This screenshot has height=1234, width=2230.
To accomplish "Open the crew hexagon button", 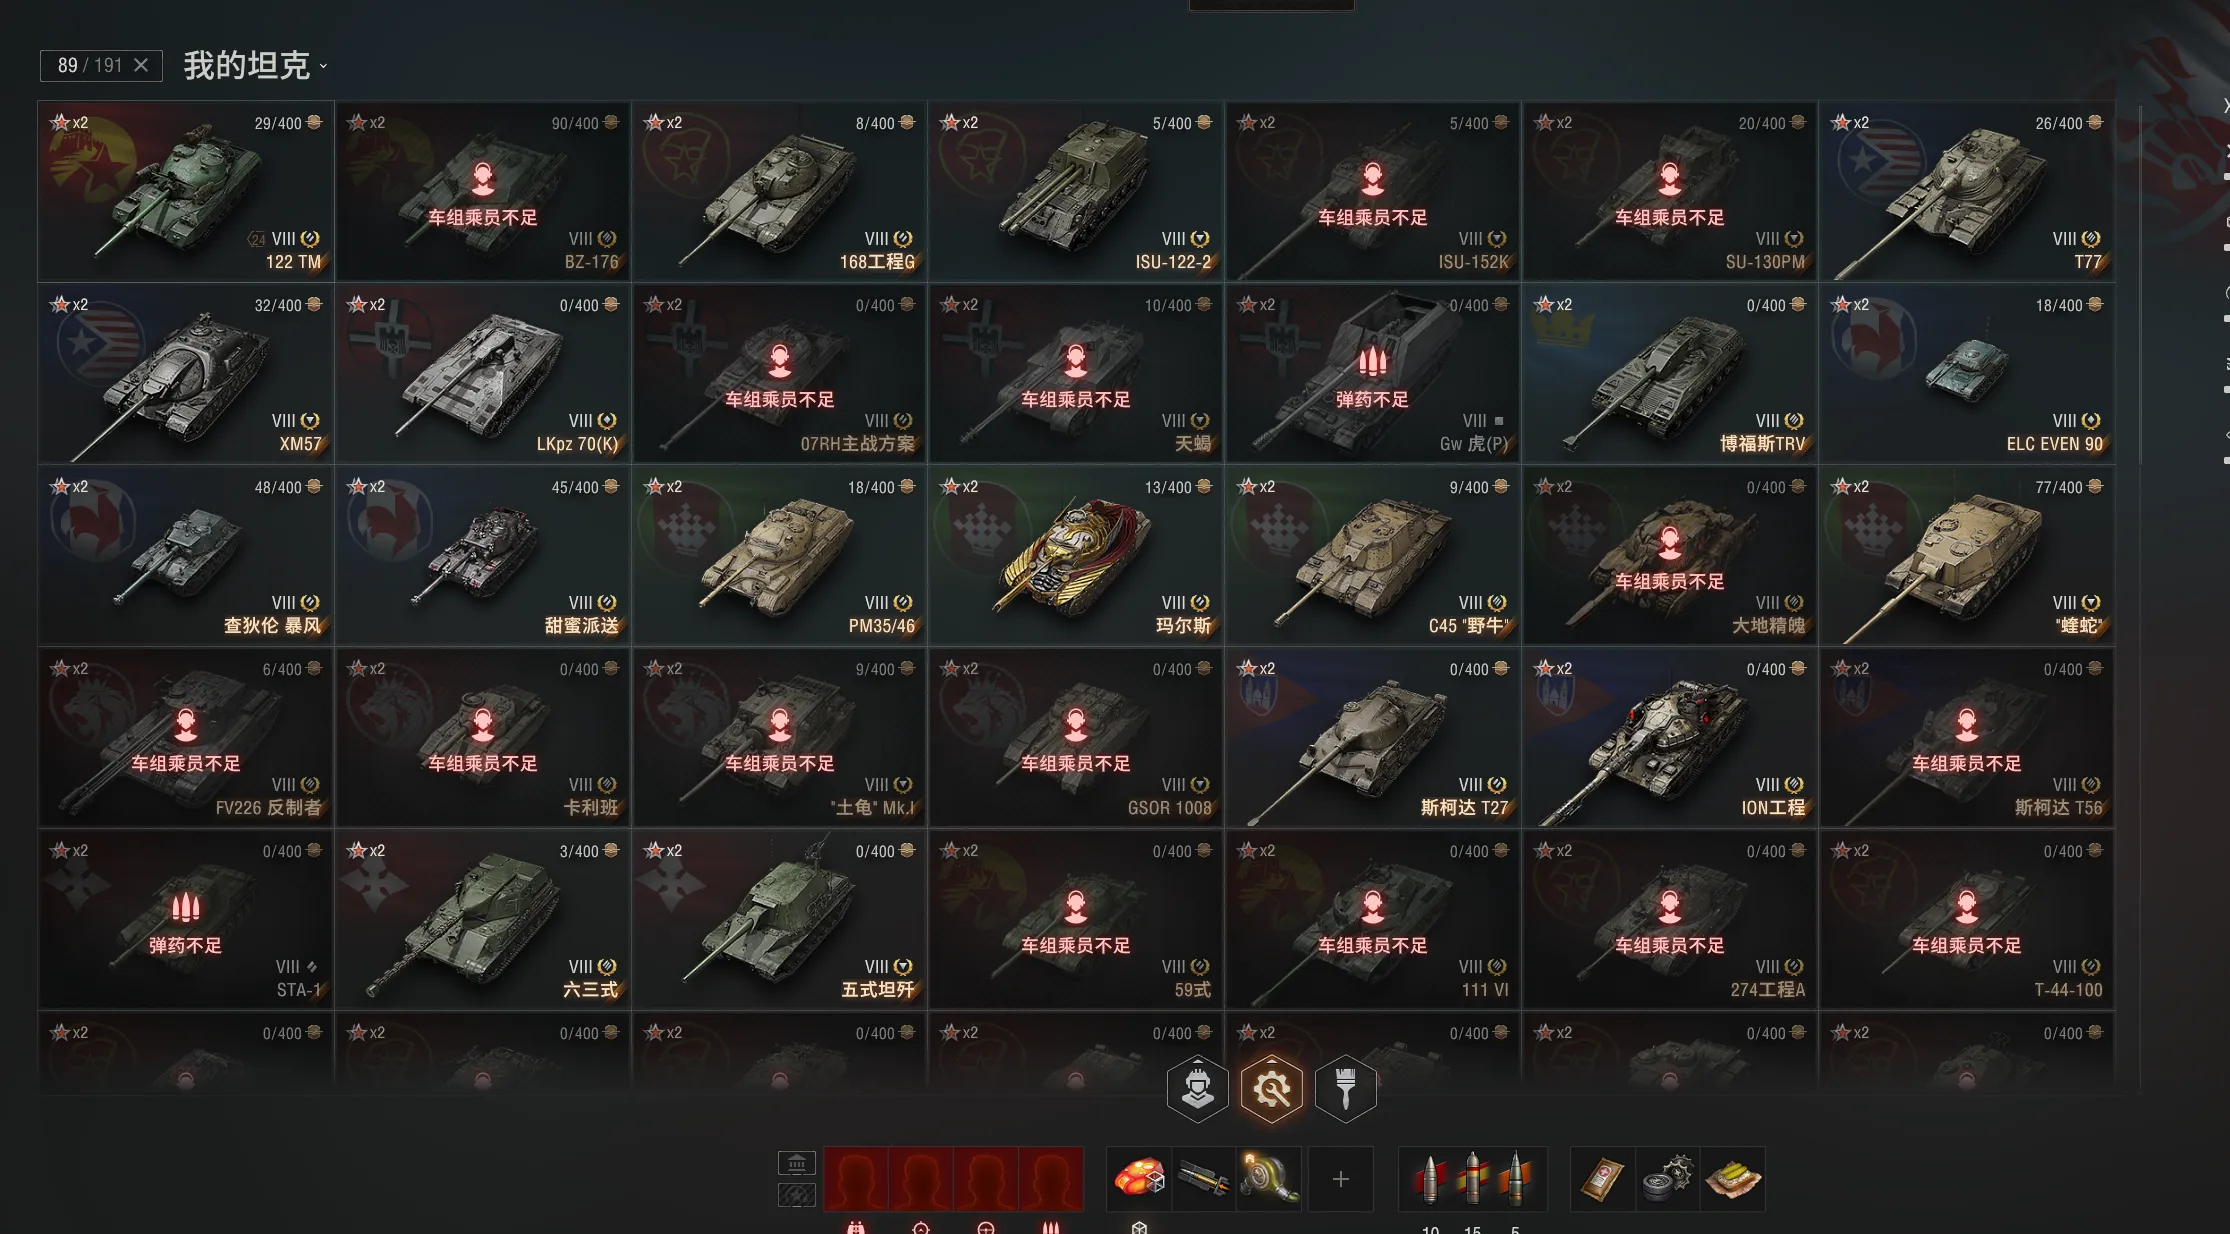I will coord(1197,1088).
